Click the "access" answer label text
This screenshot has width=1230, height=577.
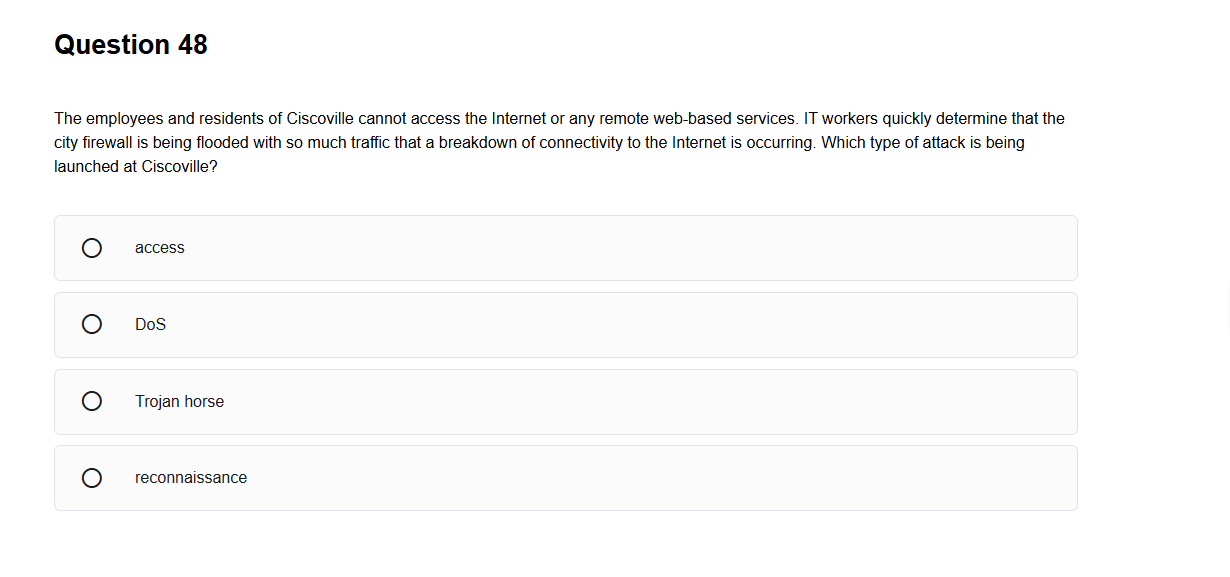click(160, 248)
